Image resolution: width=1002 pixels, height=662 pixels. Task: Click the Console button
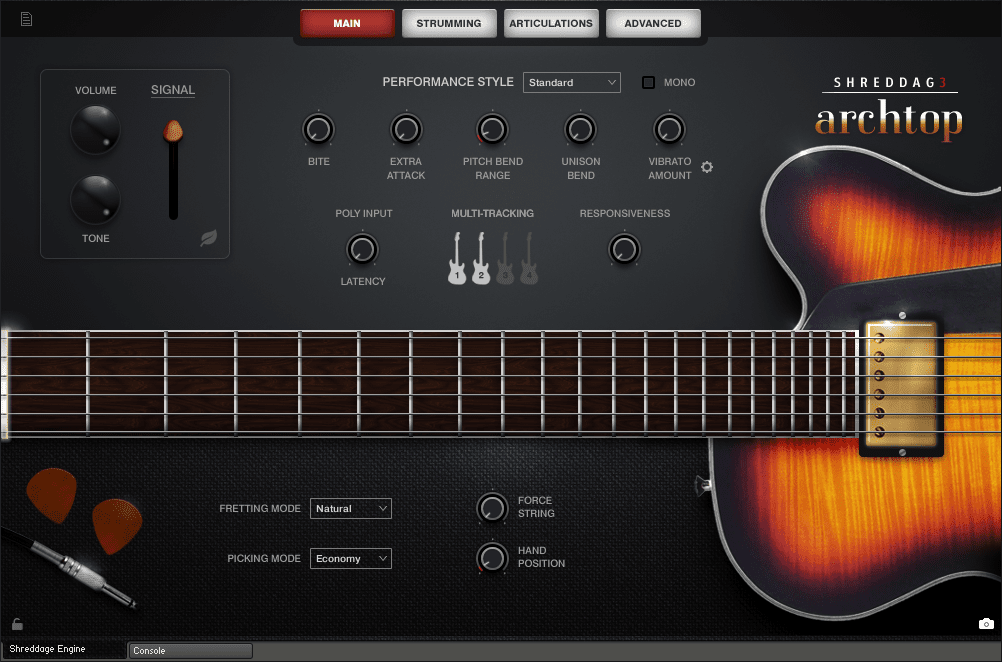(x=190, y=651)
